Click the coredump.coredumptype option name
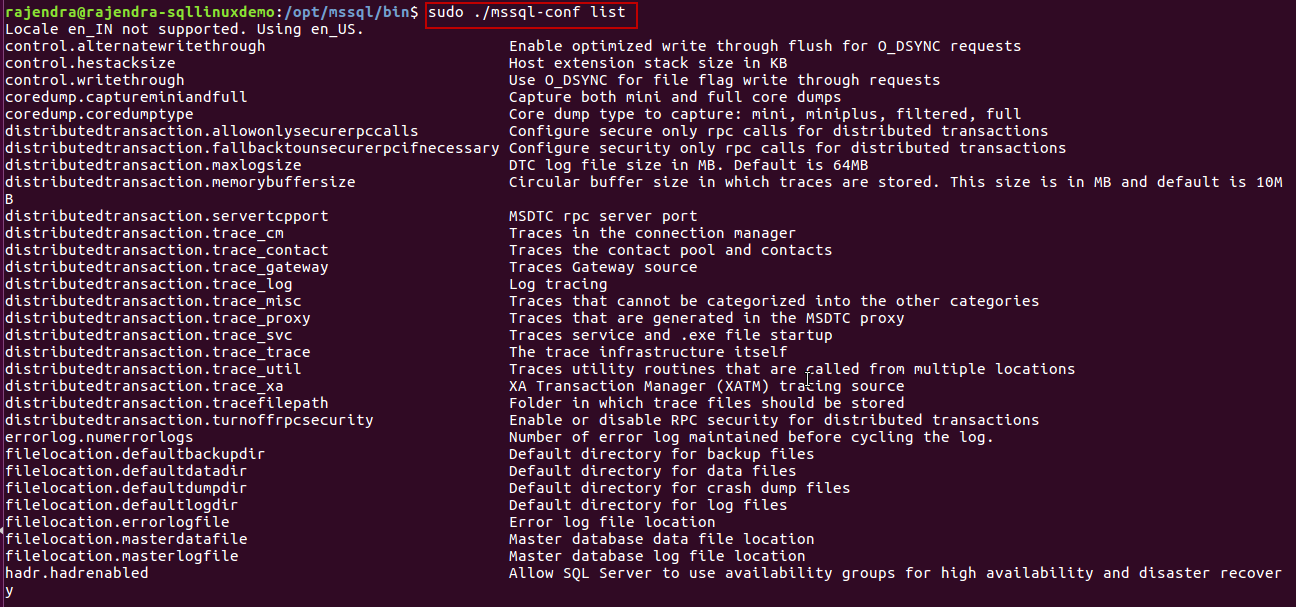The image size is (1296, 607). tap(113, 114)
